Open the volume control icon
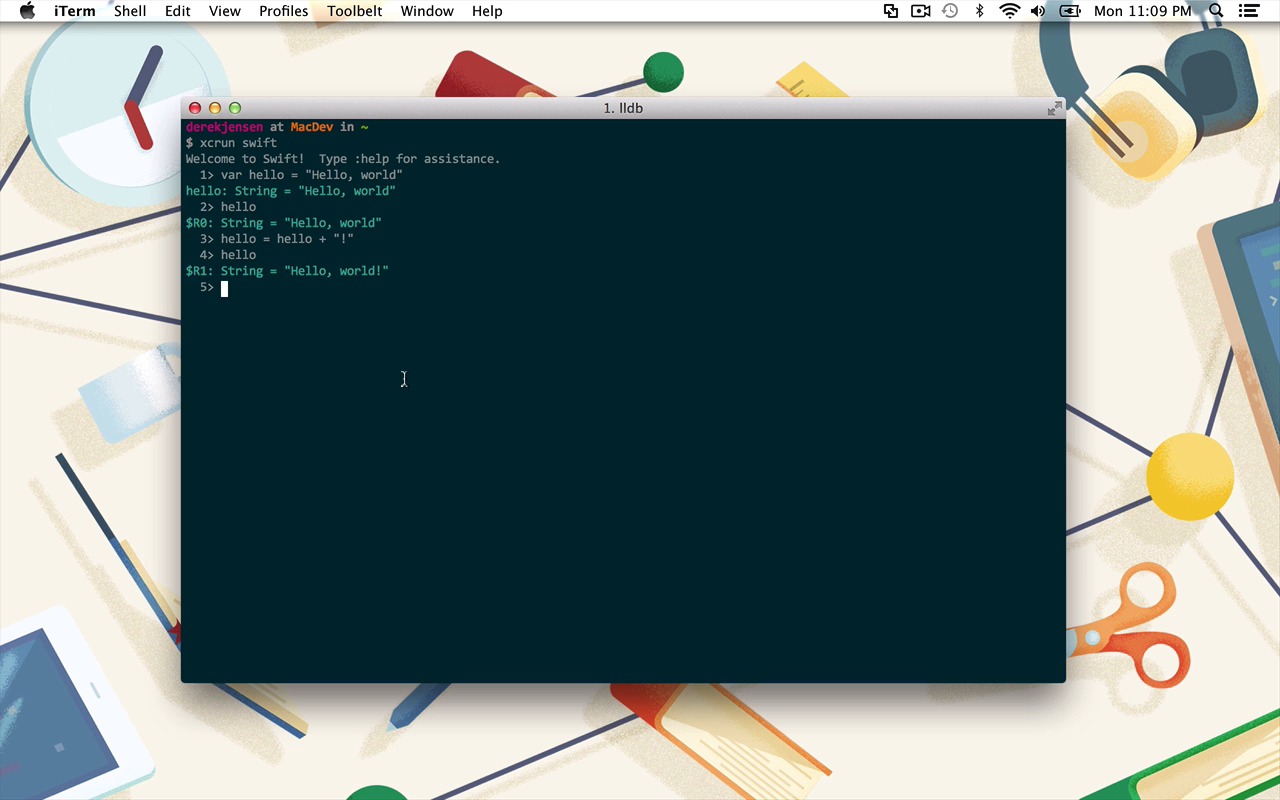Screen dimensions: 1280x800 [1038, 11]
